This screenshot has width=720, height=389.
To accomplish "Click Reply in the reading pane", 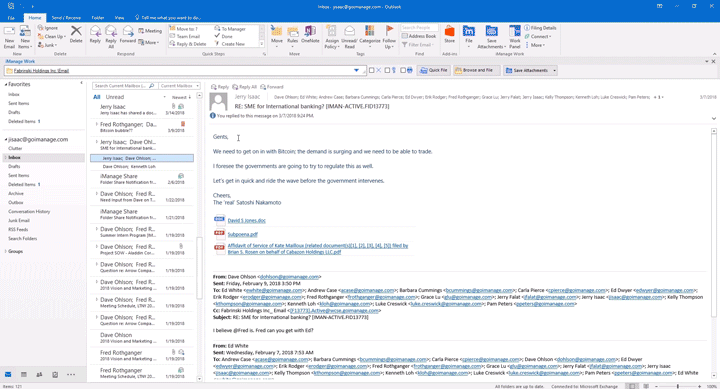I will (219, 87).
